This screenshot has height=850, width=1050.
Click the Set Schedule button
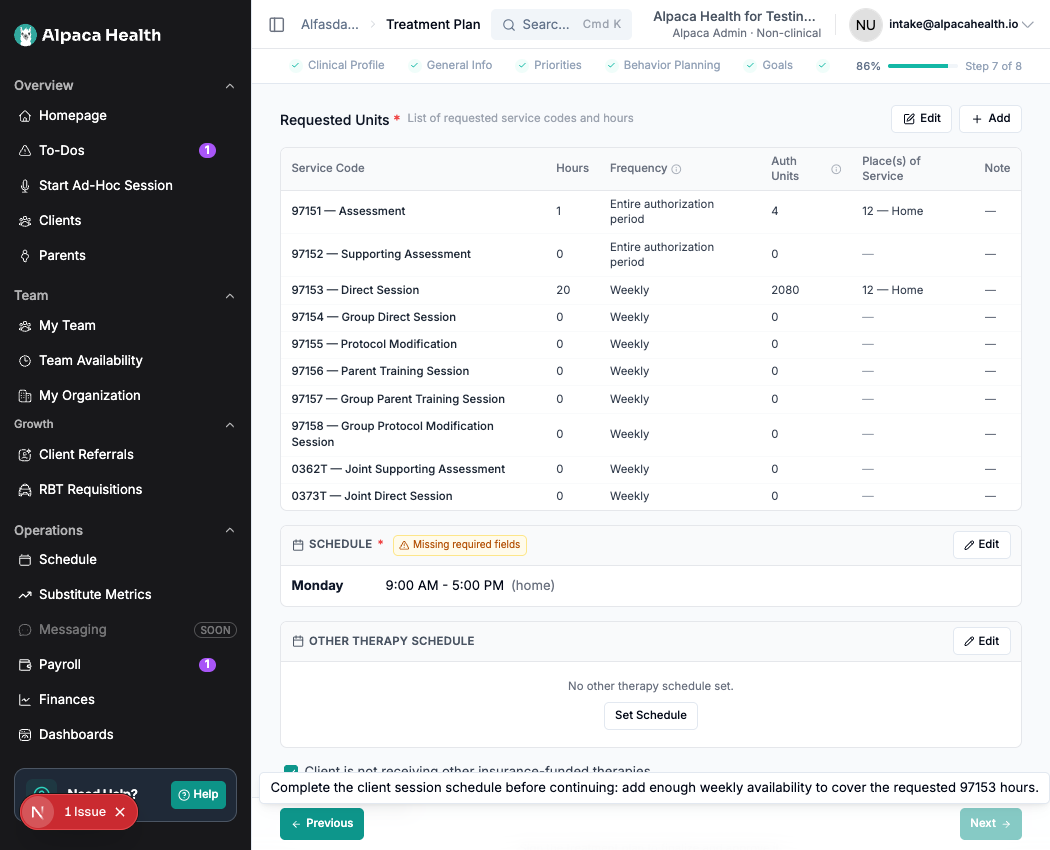pos(651,715)
